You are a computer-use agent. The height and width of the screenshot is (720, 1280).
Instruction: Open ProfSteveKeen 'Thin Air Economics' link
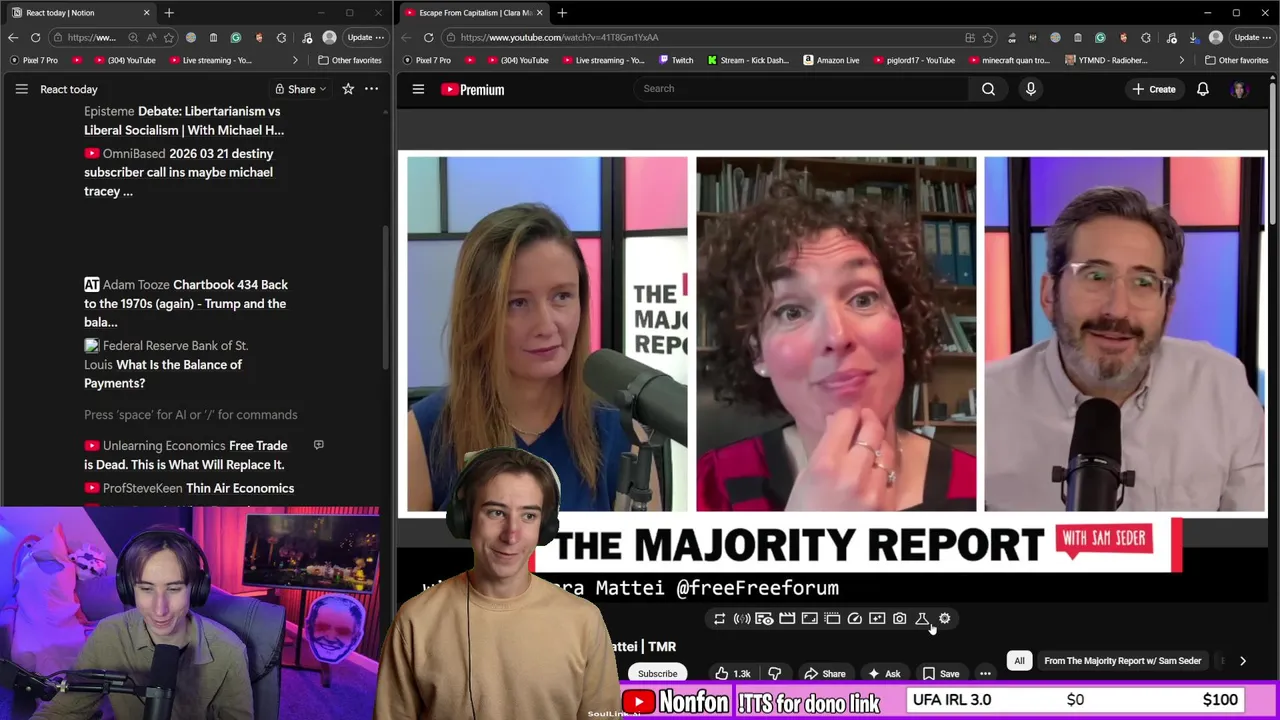tap(189, 488)
